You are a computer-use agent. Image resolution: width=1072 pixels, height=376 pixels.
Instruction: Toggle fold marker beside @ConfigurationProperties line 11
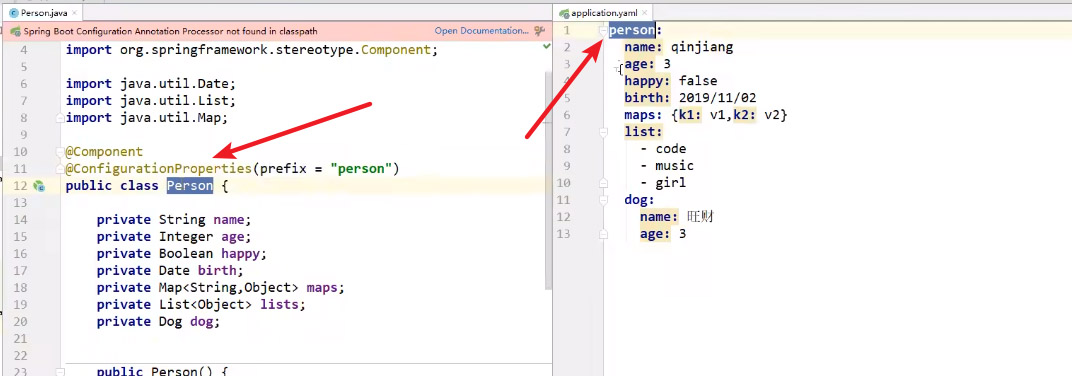tap(60, 169)
